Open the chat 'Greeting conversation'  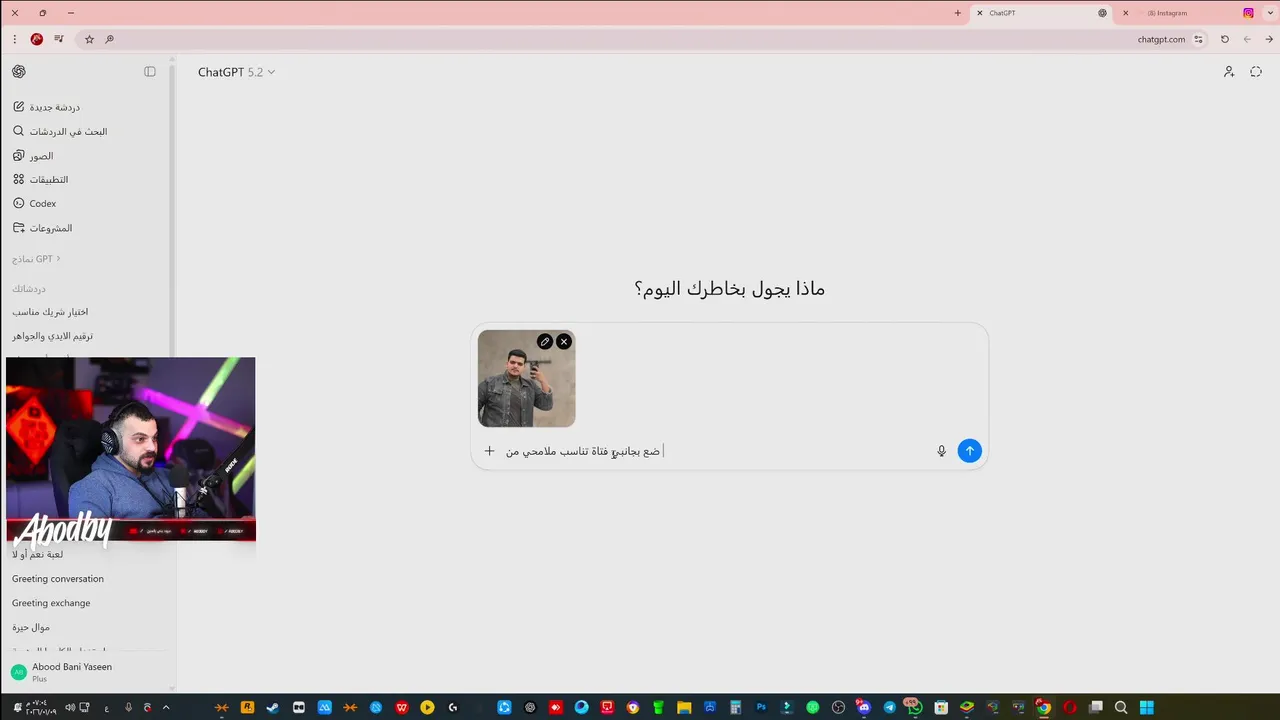click(58, 579)
